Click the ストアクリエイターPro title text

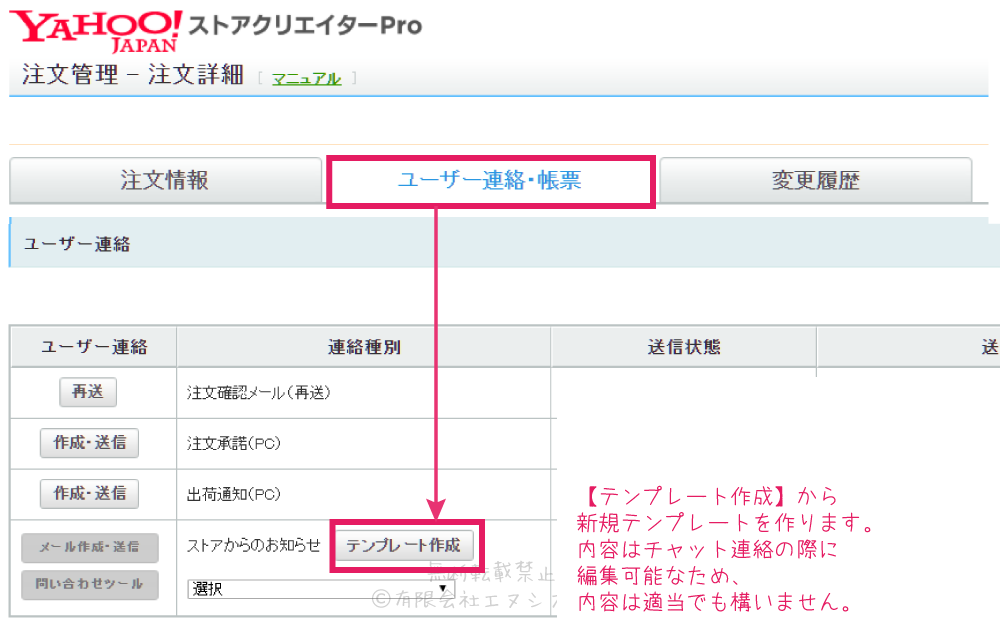(305, 26)
